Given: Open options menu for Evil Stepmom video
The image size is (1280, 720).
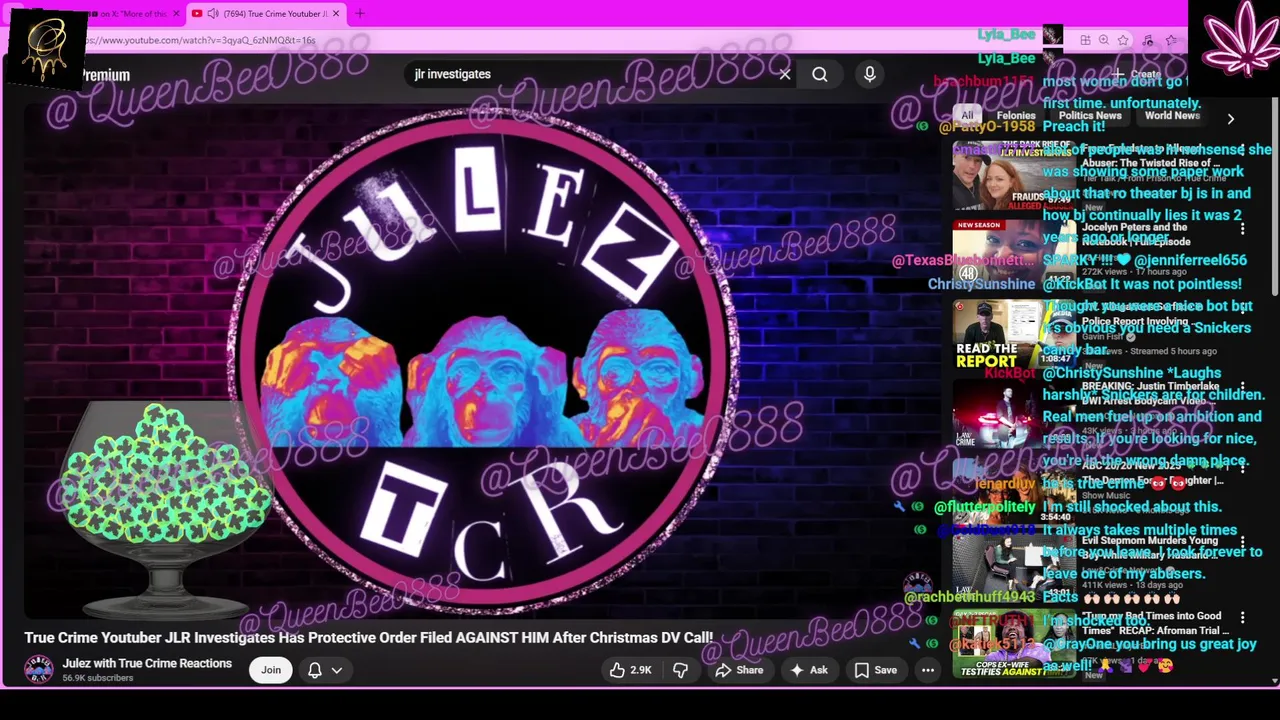Looking at the screenshot, I should [1243, 541].
